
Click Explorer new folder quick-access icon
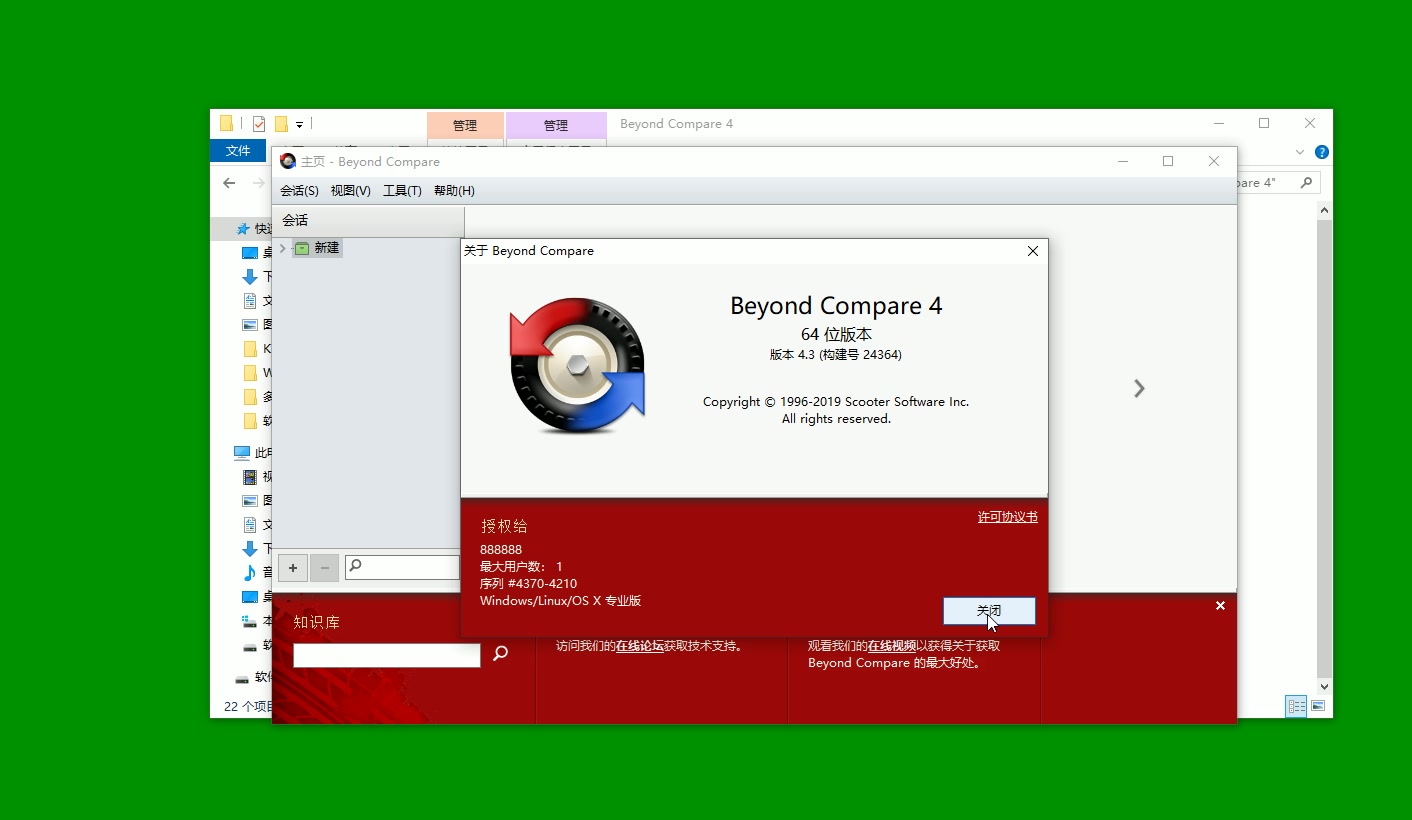tap(281, 124)
